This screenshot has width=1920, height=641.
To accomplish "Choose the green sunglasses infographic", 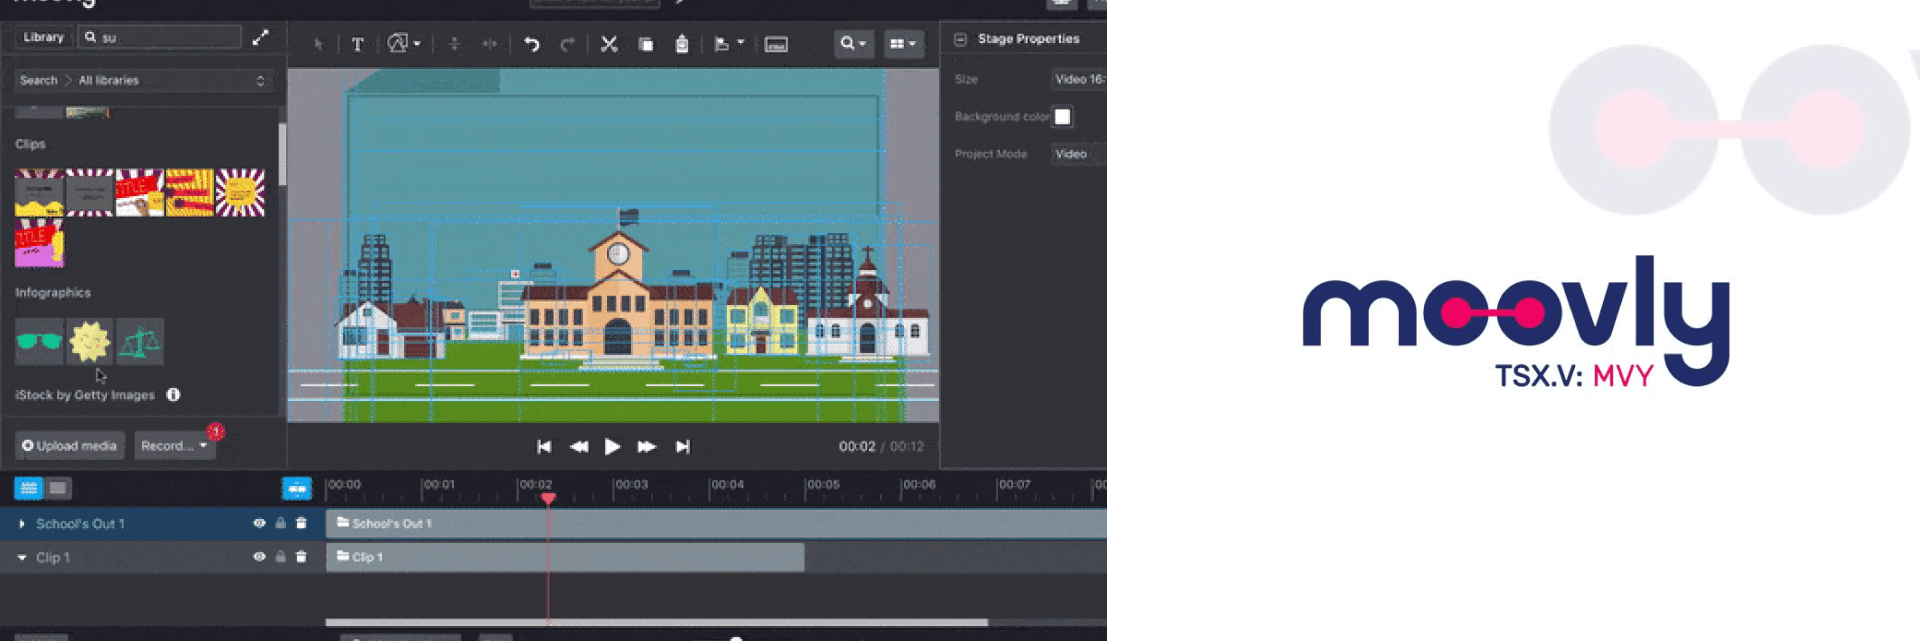I will click(40, 342).
